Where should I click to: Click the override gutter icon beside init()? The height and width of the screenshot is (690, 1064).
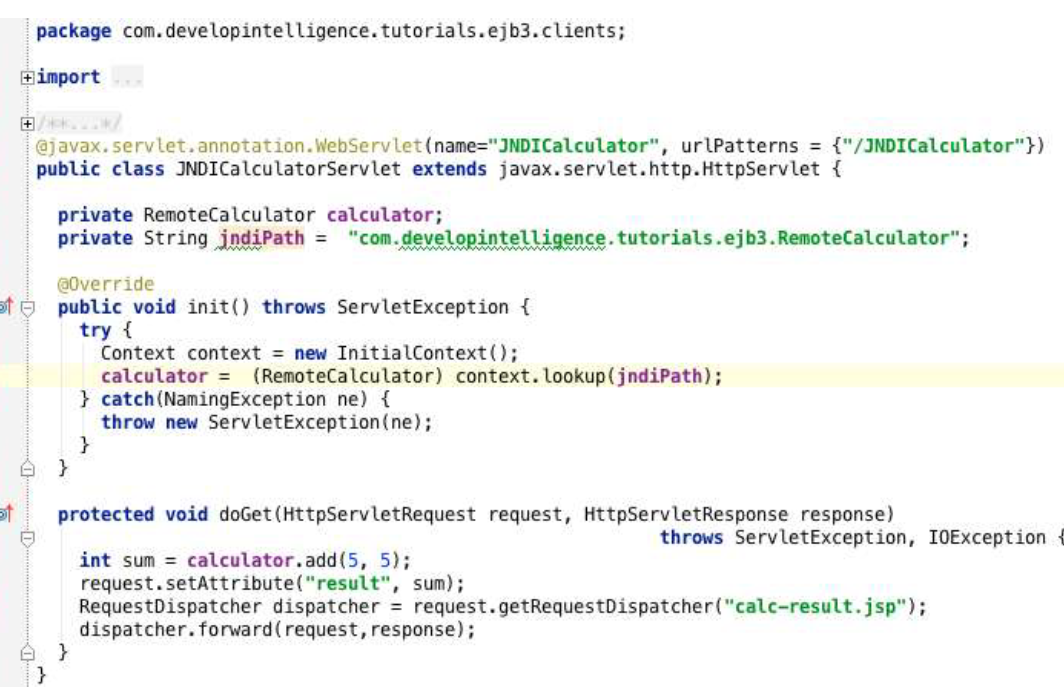click(7, 306)
